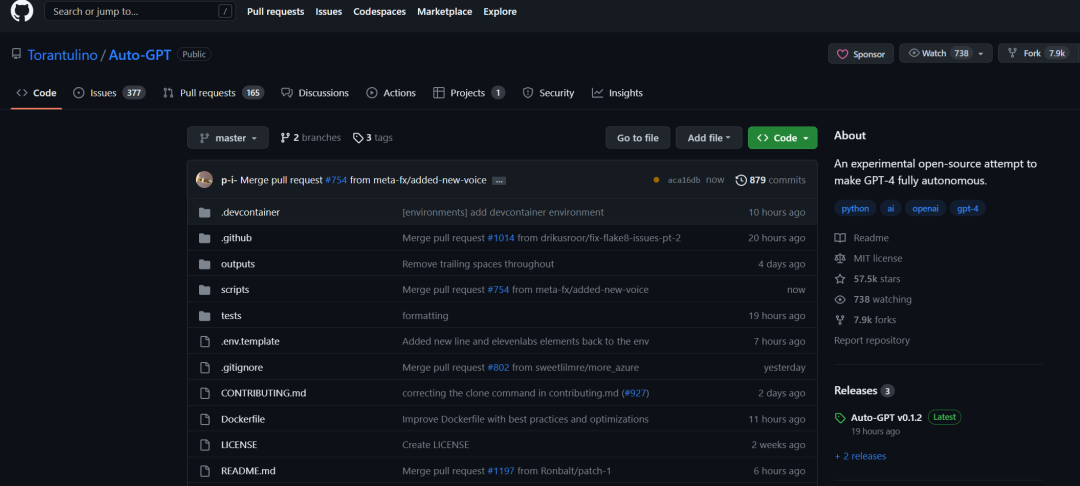Open the Auto-GPT v0.1.2 release
The image size is (1080, 486).
[x=887, y=417]
